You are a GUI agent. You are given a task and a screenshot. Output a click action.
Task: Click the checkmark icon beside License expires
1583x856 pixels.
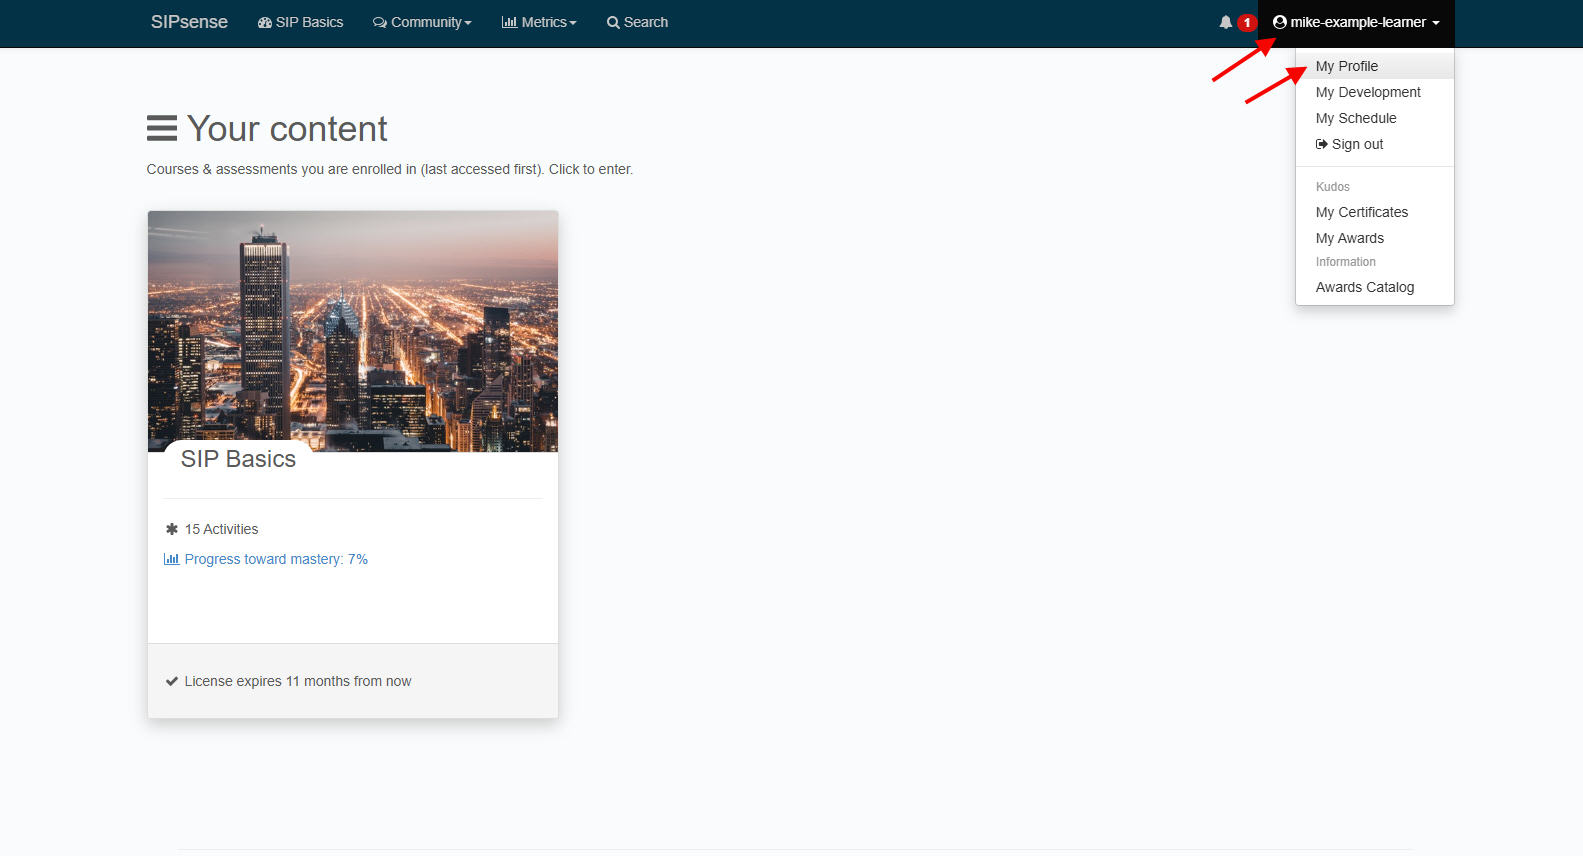(171, 681)
